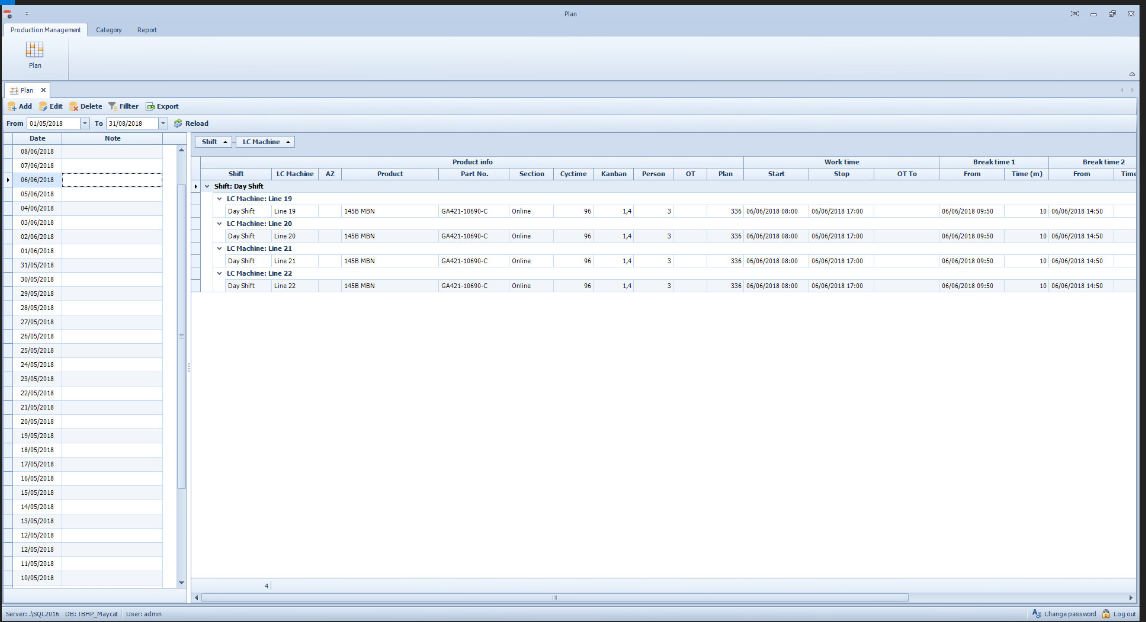Click the Edit toolbar icon

tap(44, 106)
